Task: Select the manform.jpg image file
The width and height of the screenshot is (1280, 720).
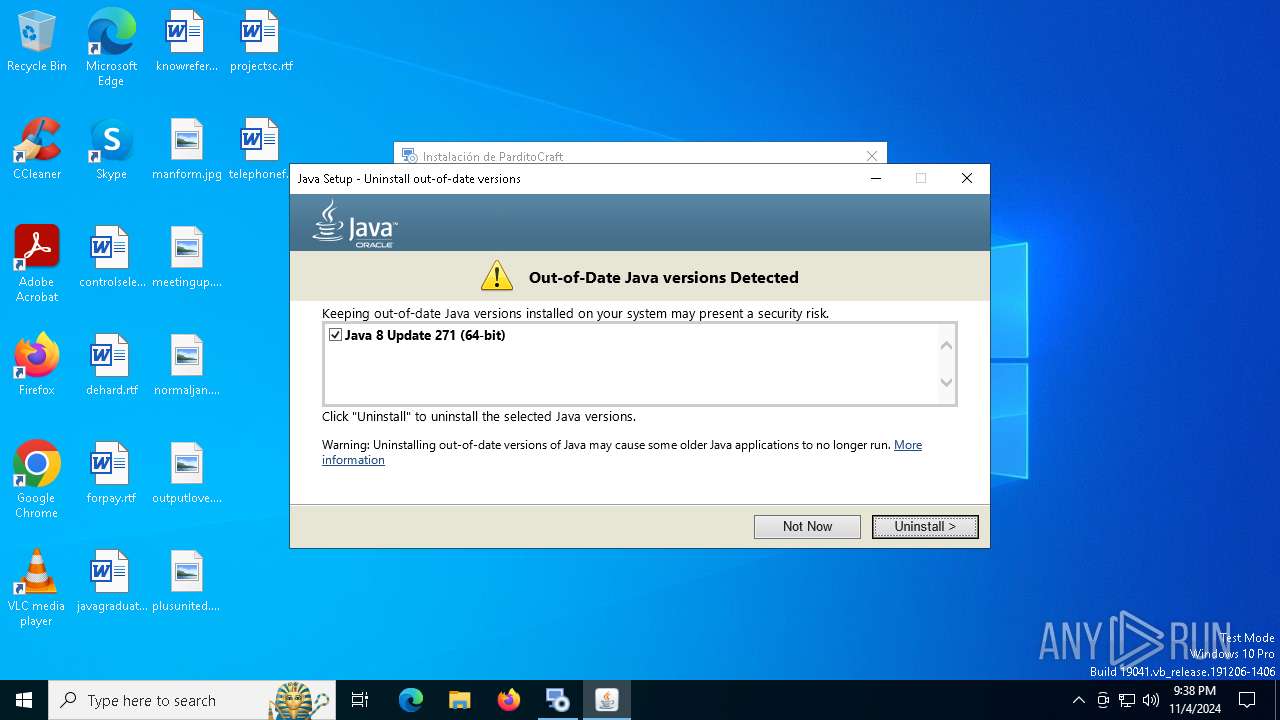Action: click(x=186, y=150)
